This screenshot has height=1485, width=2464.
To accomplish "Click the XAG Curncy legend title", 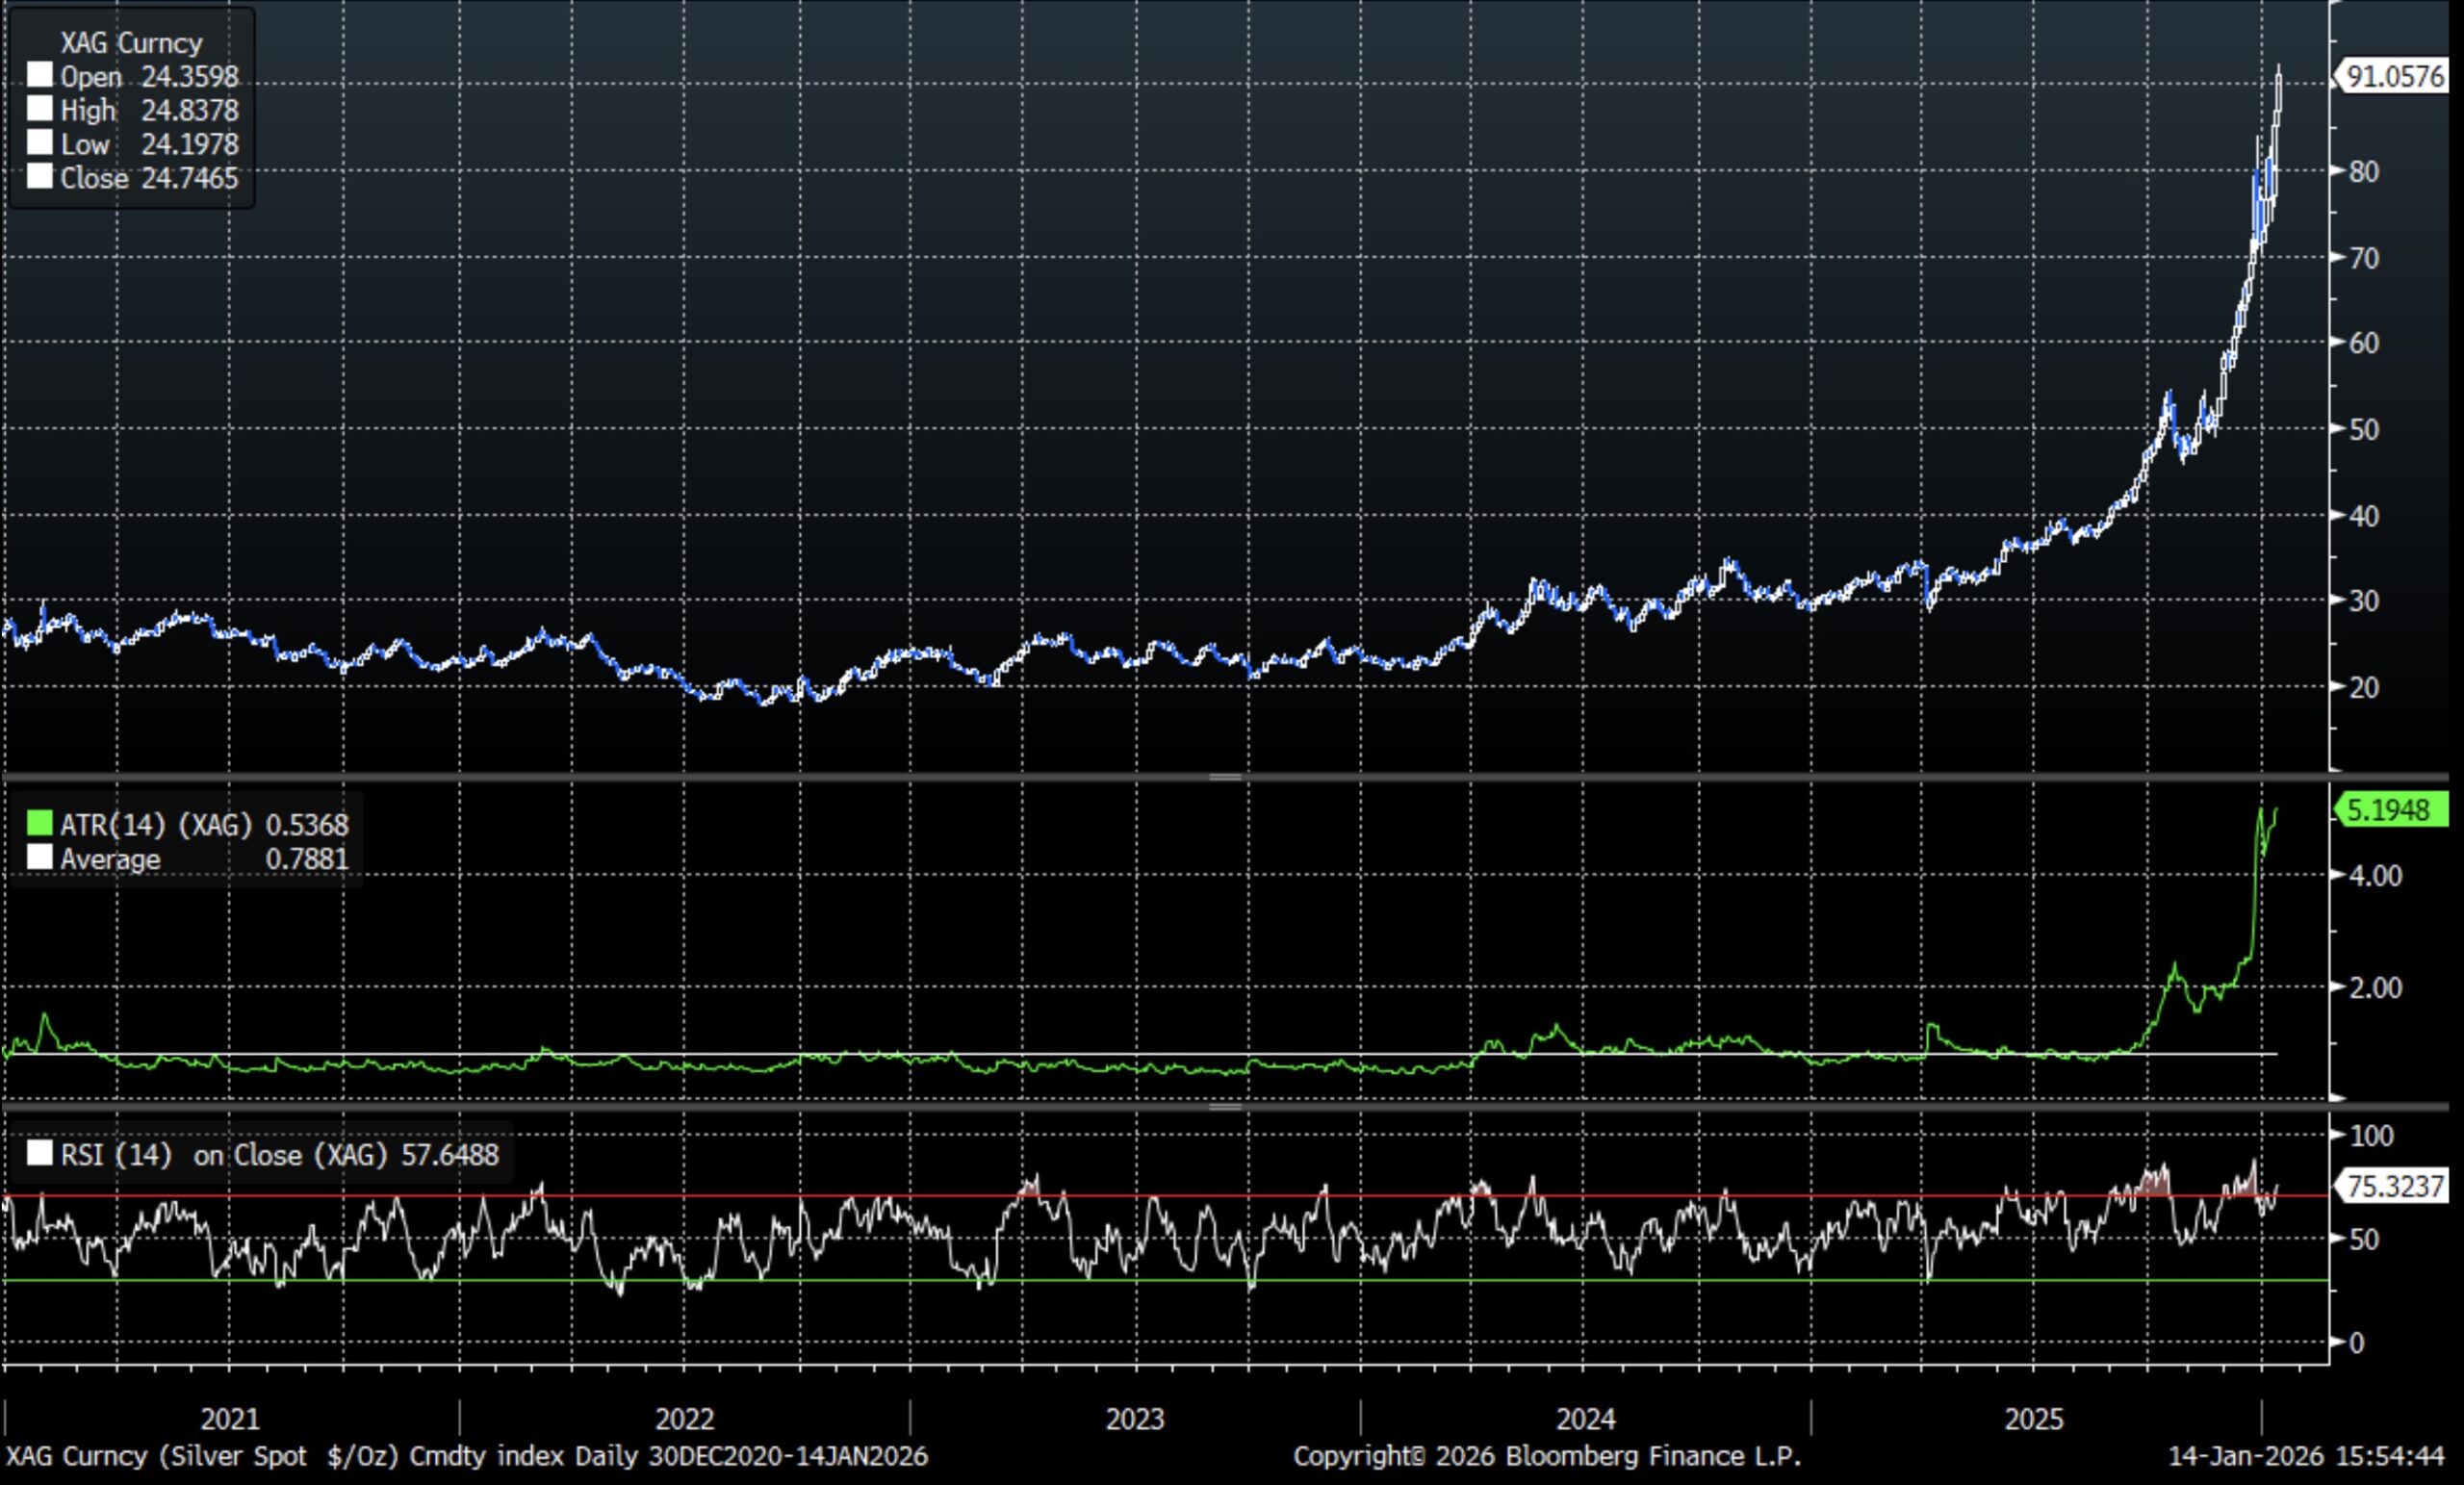I will 131,43.
